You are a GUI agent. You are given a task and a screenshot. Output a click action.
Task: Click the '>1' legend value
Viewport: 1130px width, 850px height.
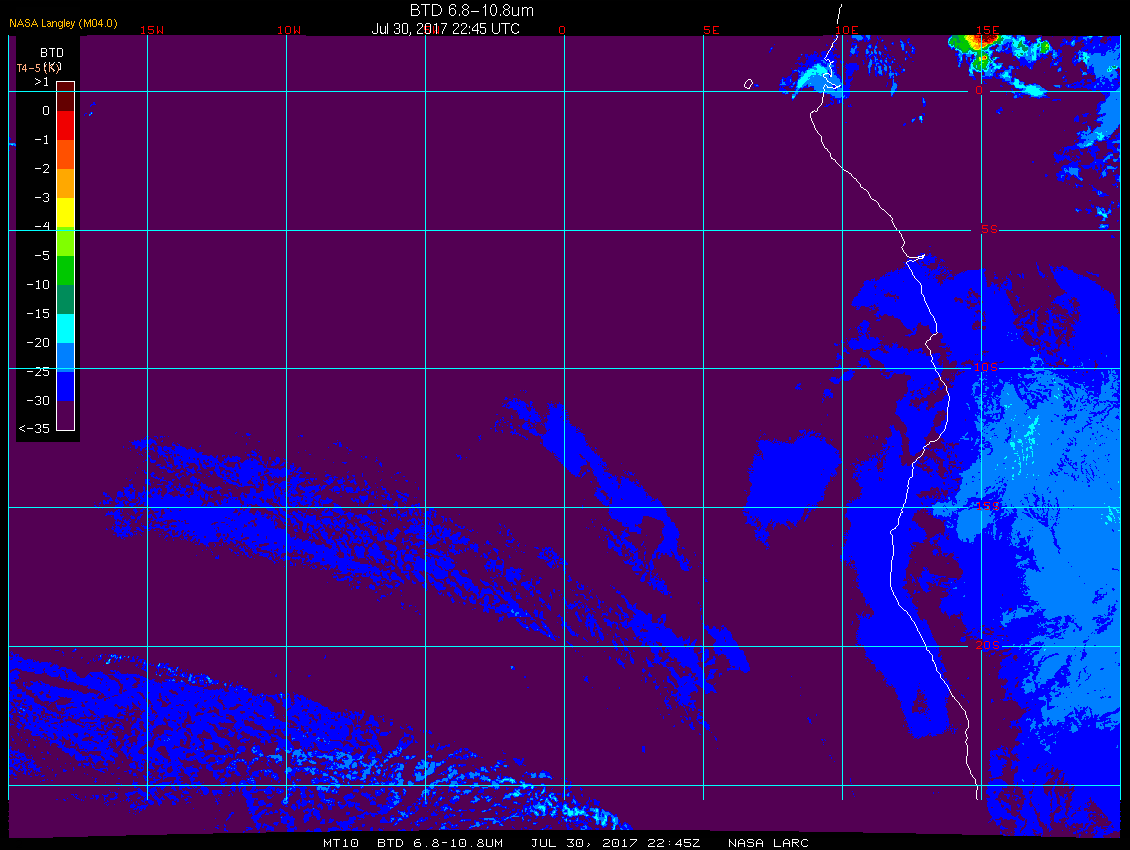[x=42, y=82]
